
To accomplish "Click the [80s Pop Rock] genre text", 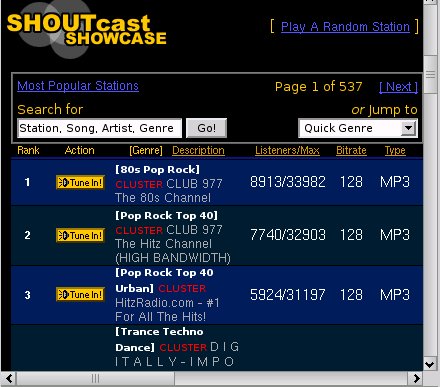I will coord(157,170).
